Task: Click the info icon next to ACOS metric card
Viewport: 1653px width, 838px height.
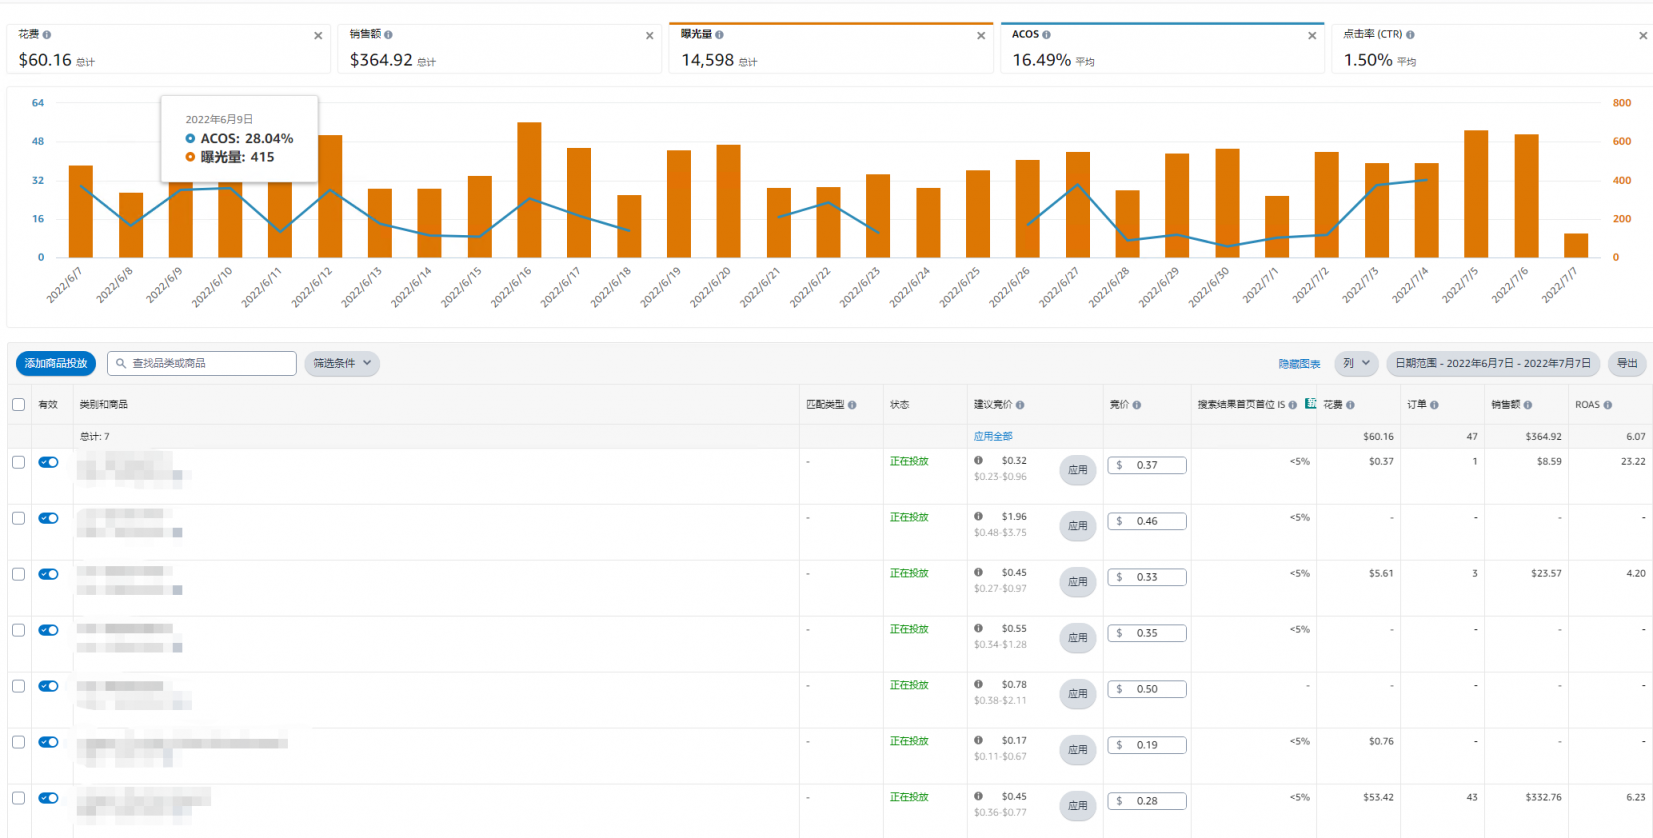Action: 1046,35
